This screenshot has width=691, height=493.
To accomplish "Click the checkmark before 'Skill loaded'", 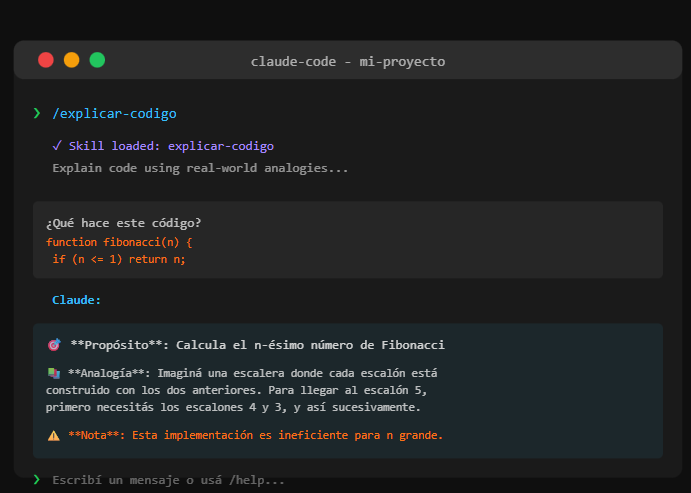I will [x=57, y=145].
